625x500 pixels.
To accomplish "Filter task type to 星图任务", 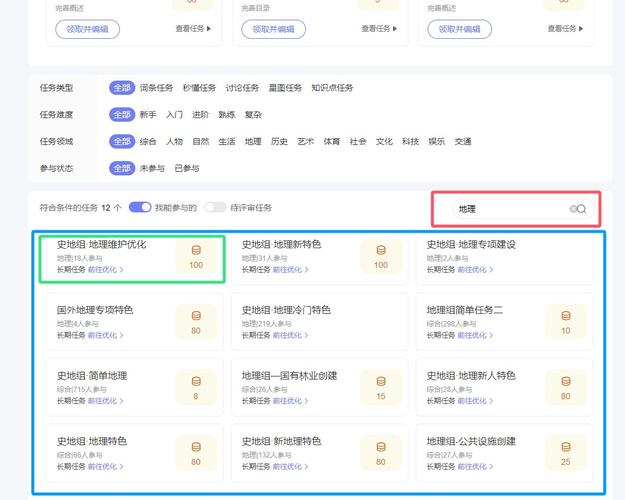I will (285, 88).
